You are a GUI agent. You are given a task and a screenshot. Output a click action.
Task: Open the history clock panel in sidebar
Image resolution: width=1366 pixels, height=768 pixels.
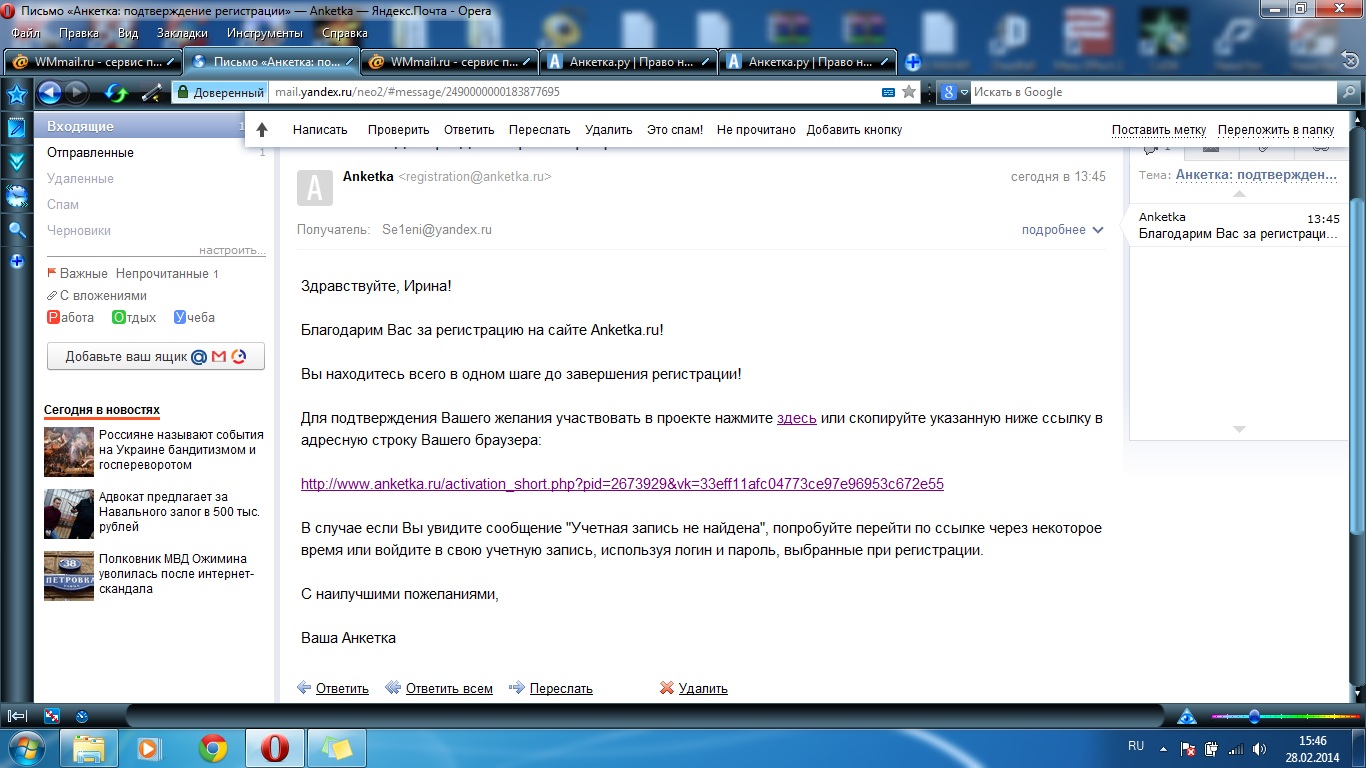17,196
